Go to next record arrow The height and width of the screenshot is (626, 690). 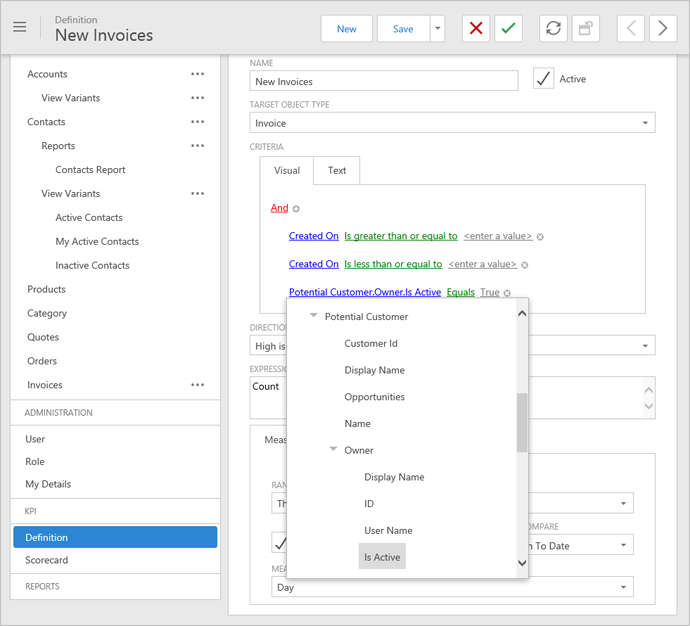pos(663,29)
